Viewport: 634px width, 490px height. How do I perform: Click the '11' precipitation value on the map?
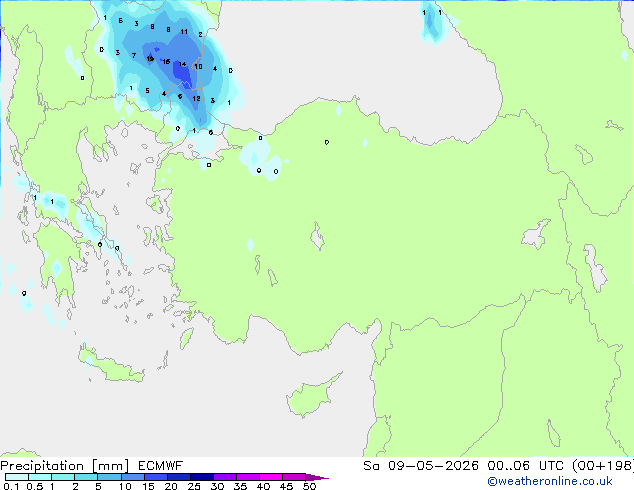(184, 32)
